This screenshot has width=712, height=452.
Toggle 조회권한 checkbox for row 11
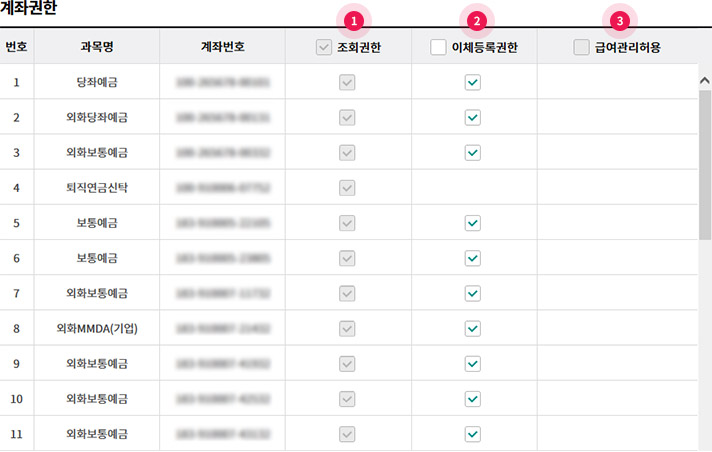click(x=347, y=433)
